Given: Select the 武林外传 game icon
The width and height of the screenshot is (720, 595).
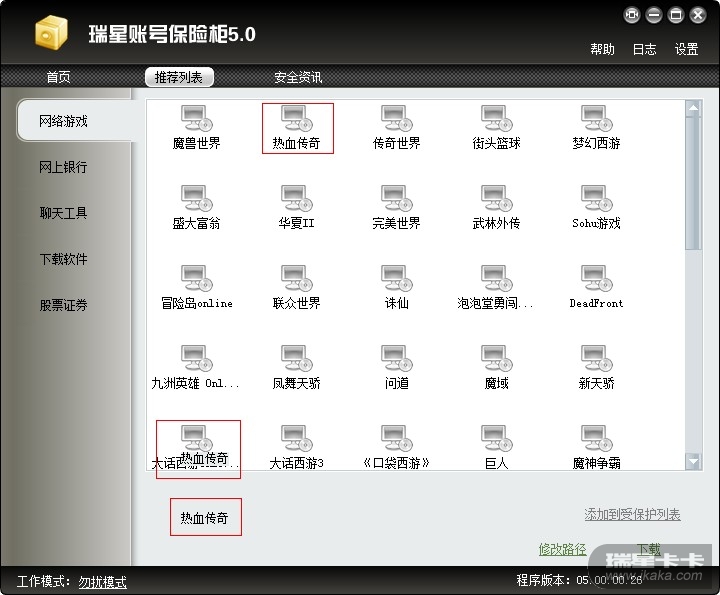Looking at the screenshot, I should (496, 208).
